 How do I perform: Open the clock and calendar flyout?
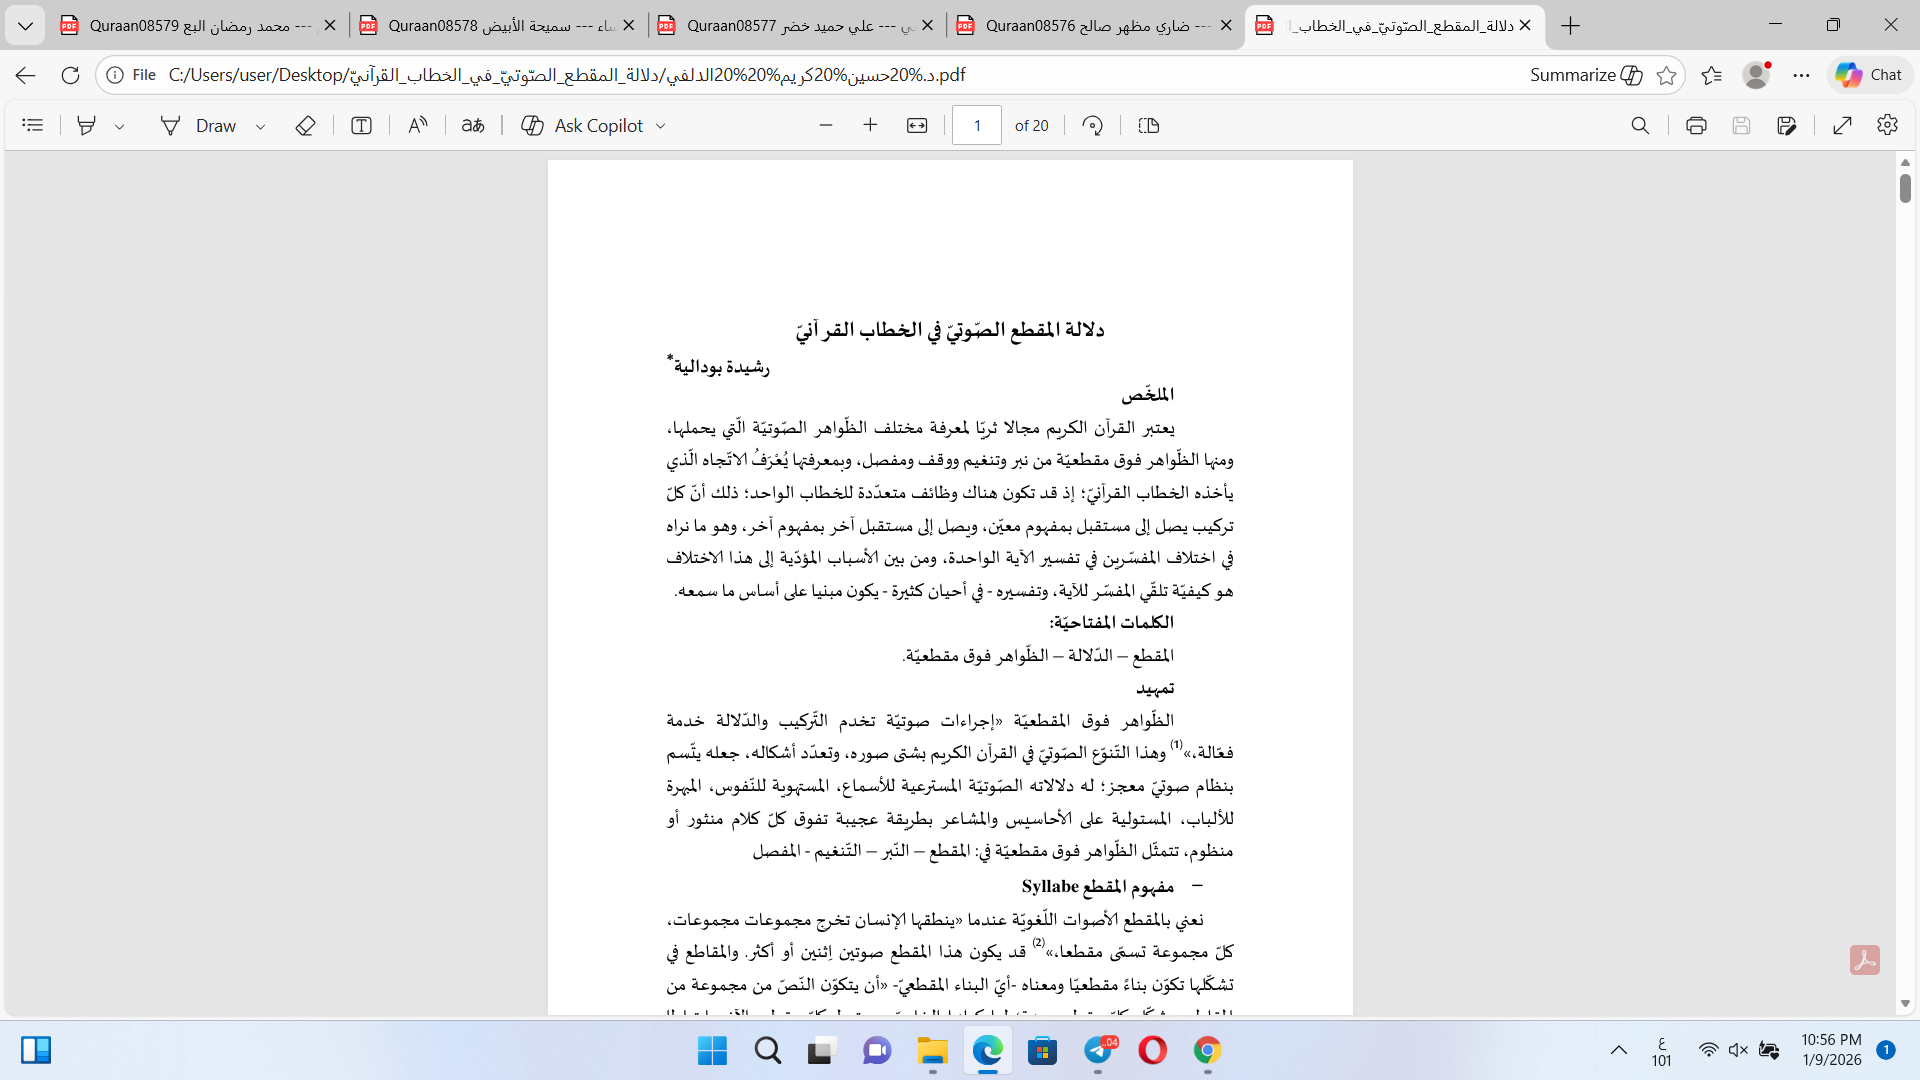[1831, 1050]
